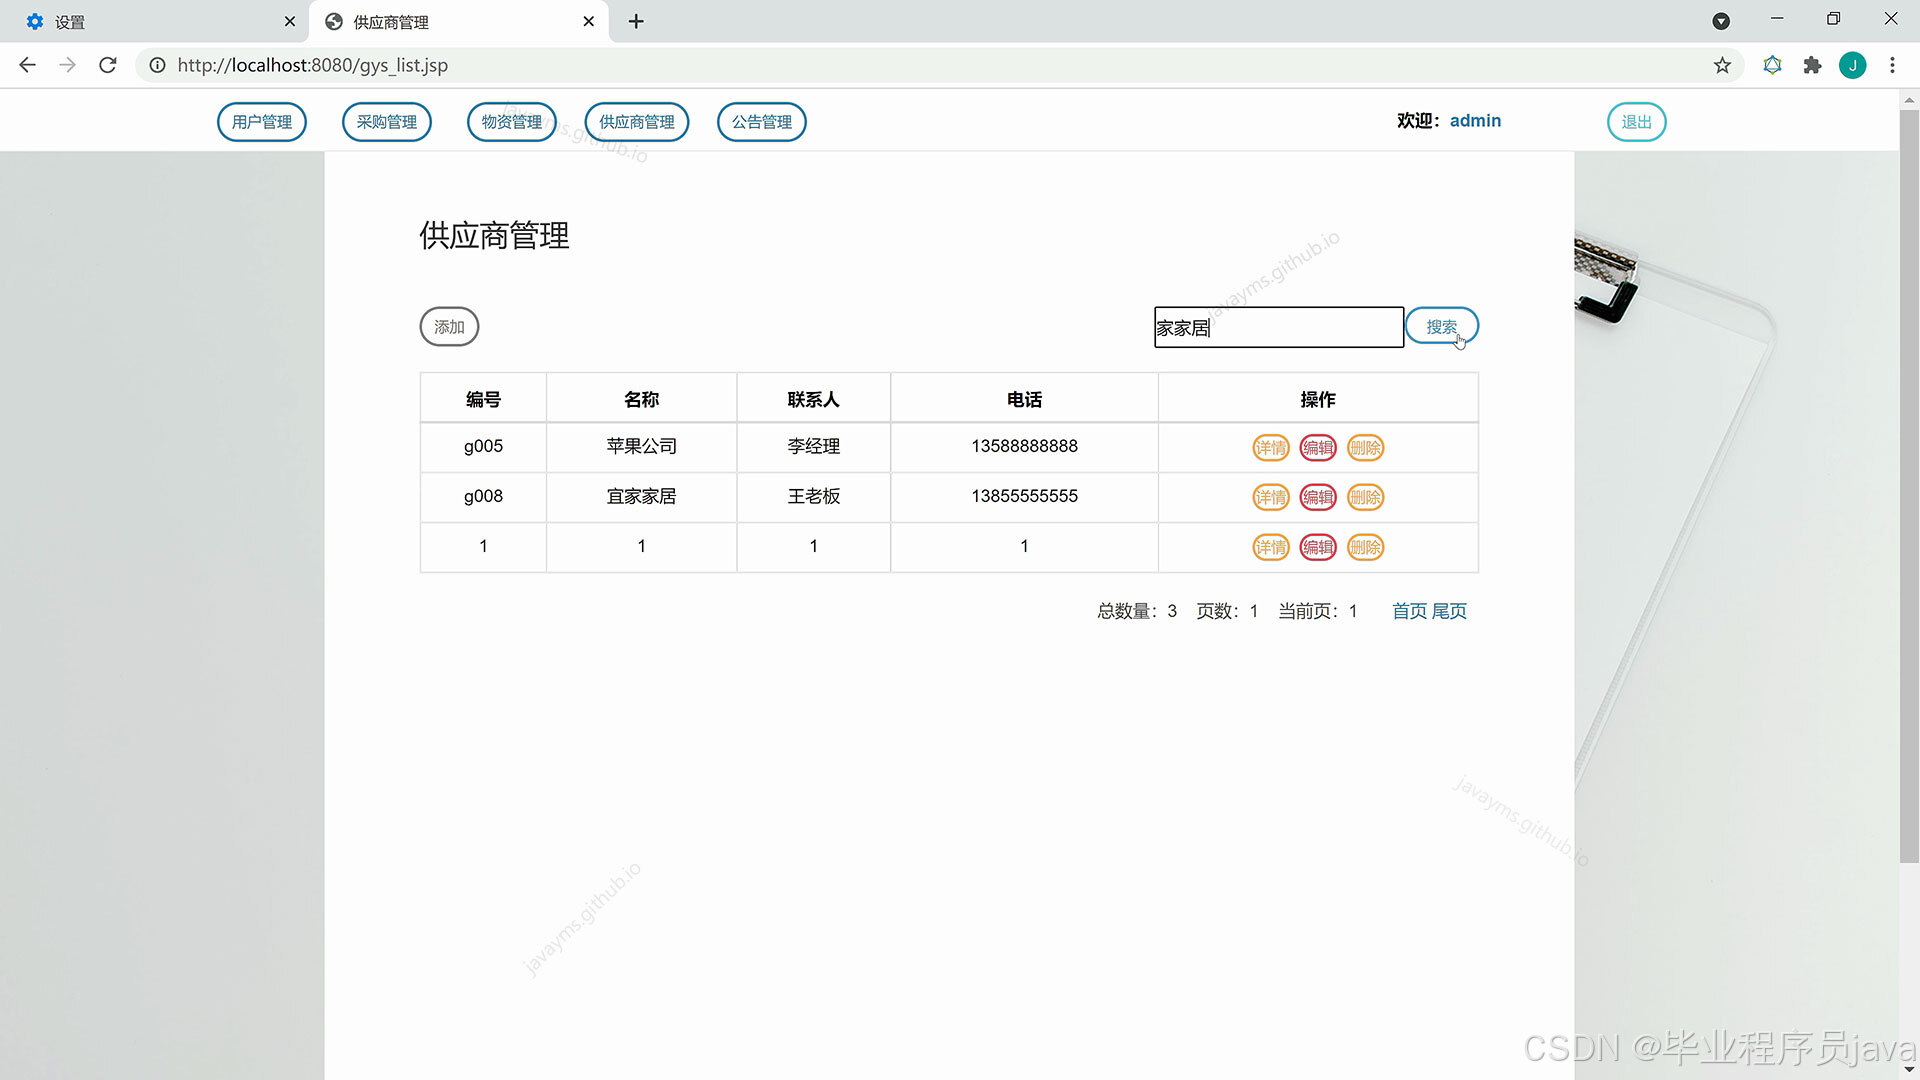The width and height of the screenshot is (1920, 1080).
Task: Open a new browser tab
Action: (x=636, y=21)
